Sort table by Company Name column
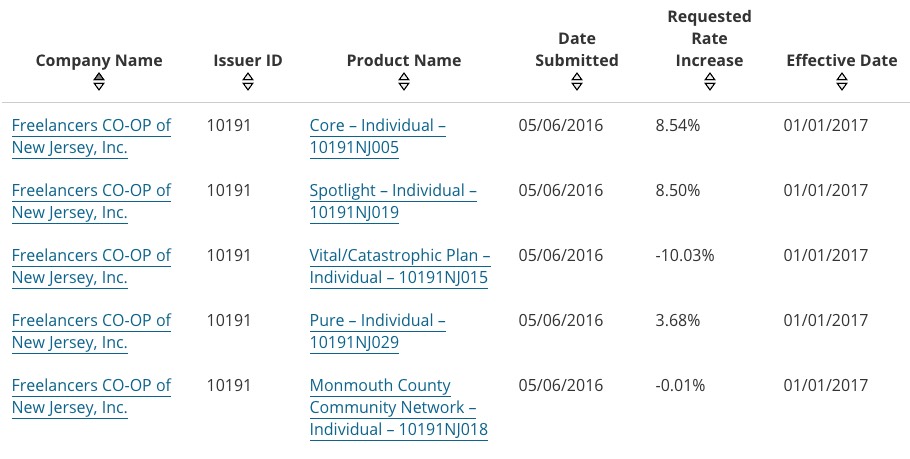The width and height of the screenshot is (910, 459). click(99, 83)
